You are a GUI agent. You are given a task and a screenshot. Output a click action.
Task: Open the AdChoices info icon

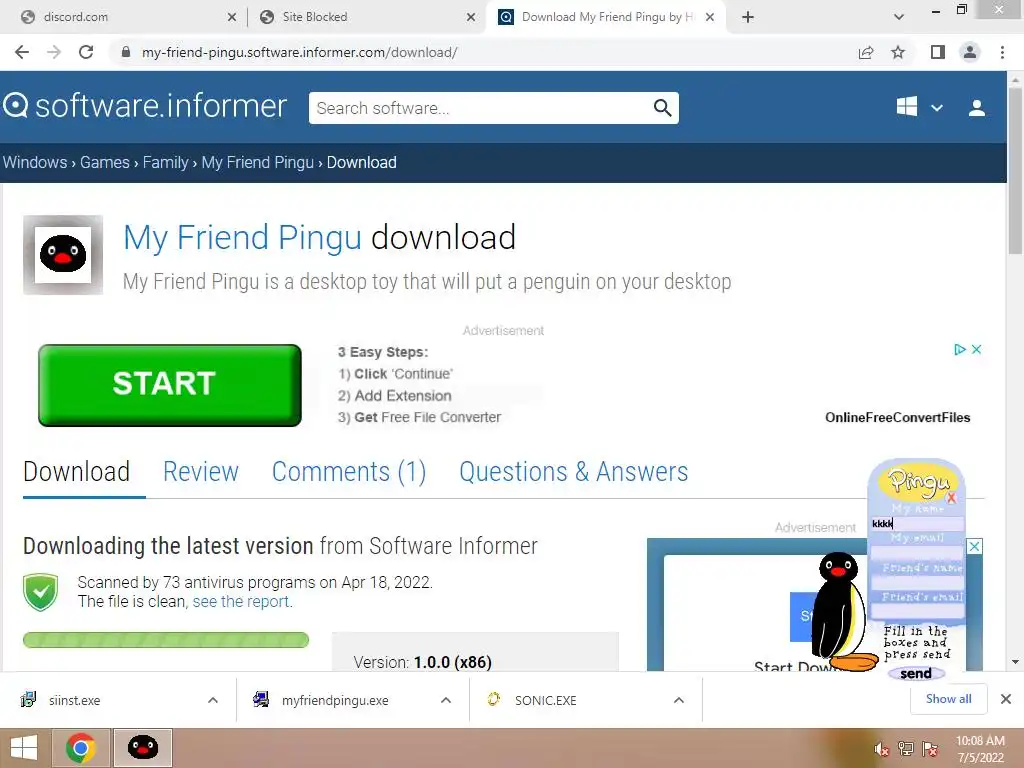(x=959, y=349)
